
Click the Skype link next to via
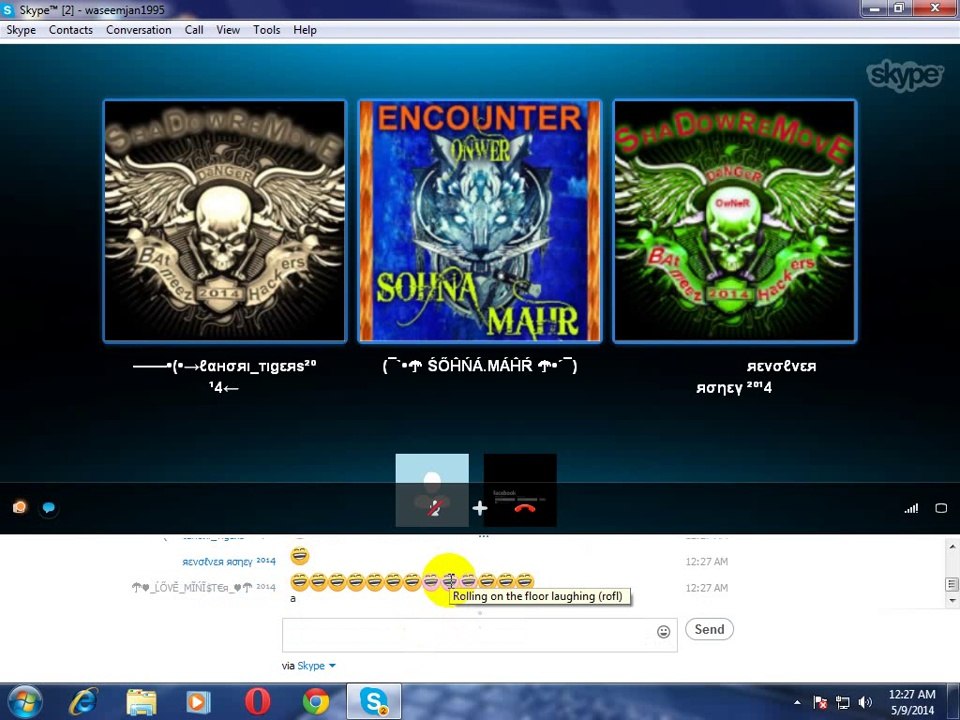(311, 666)
